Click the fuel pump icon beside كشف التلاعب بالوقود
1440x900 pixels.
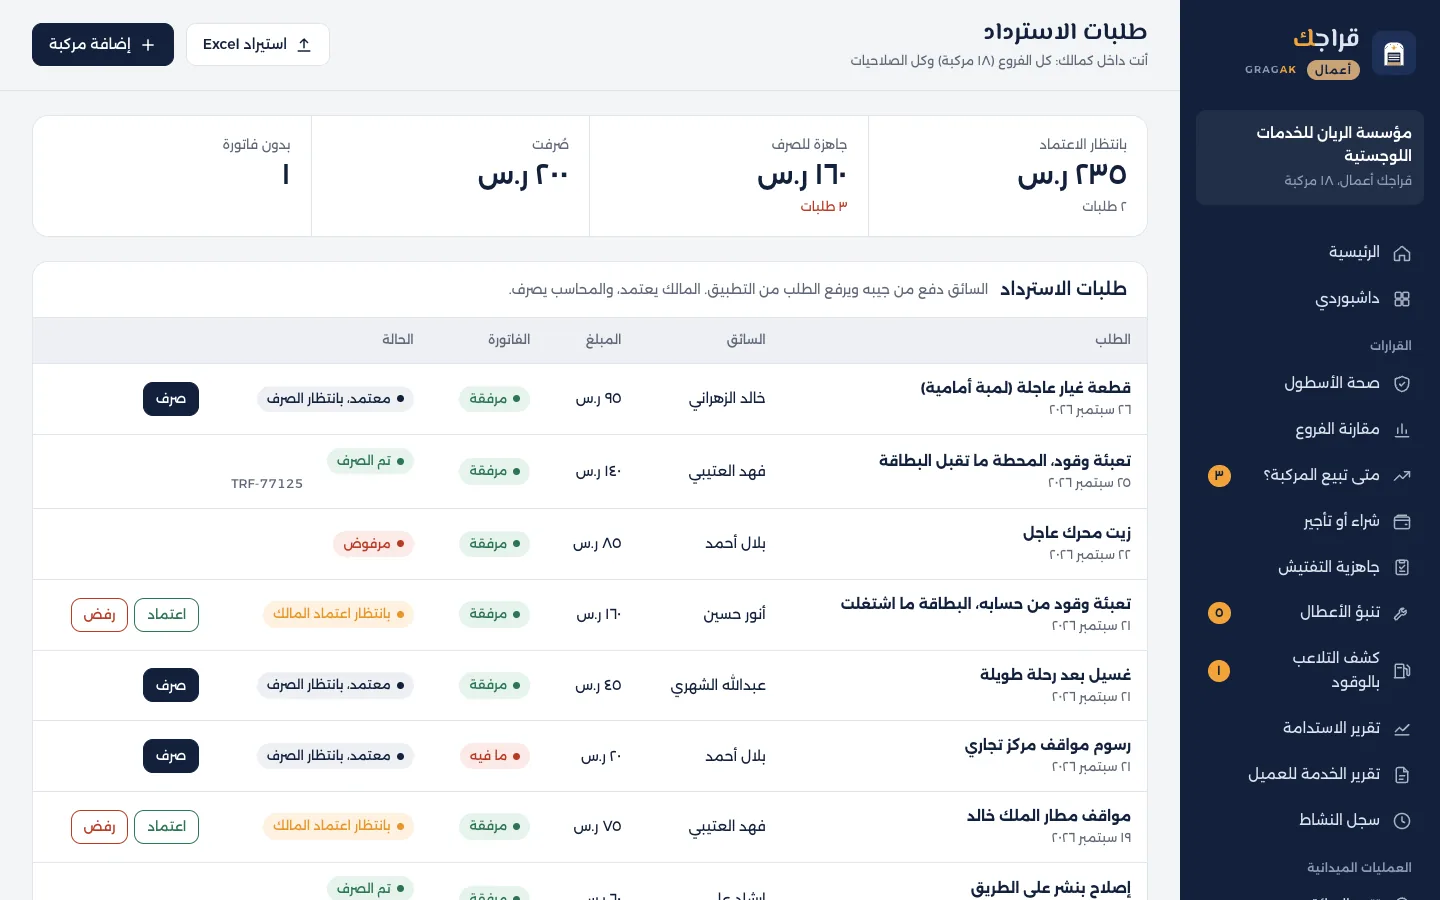click(1402, 671)
